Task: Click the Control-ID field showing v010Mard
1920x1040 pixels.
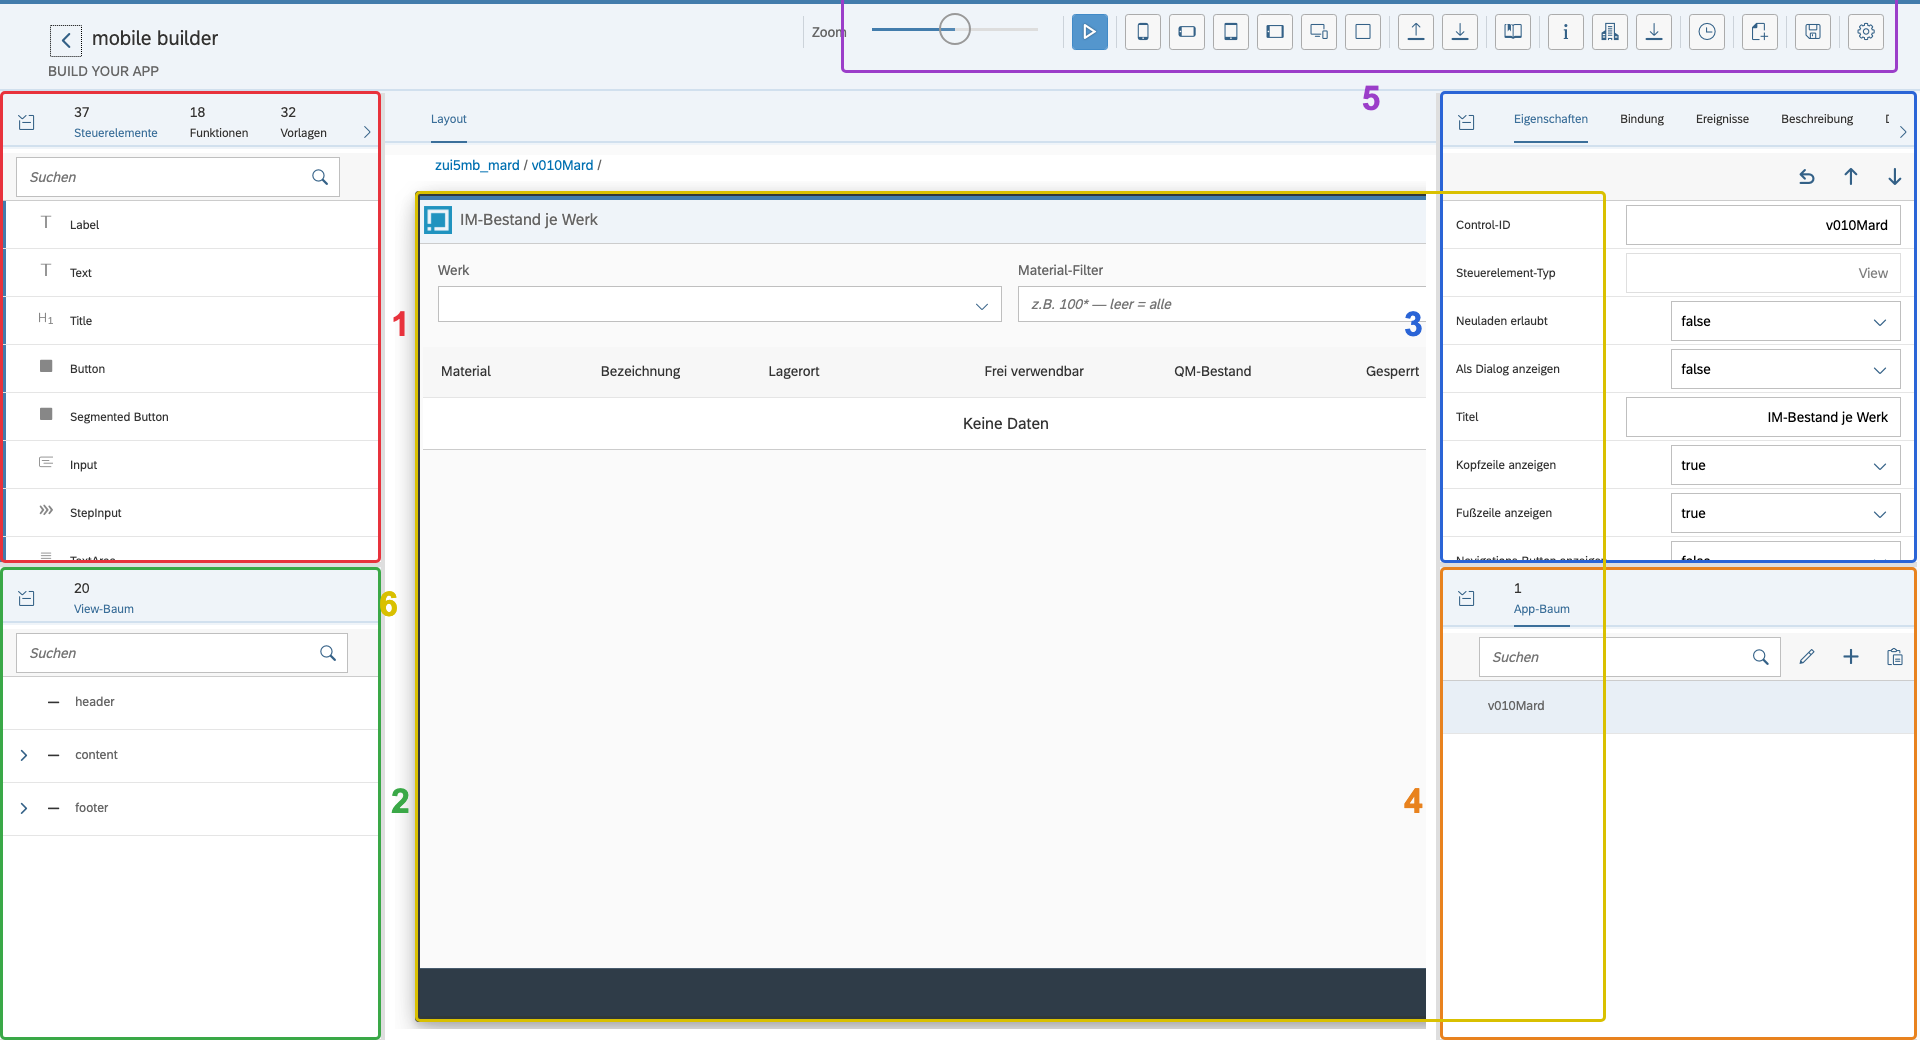Action: pos(1763,225)
